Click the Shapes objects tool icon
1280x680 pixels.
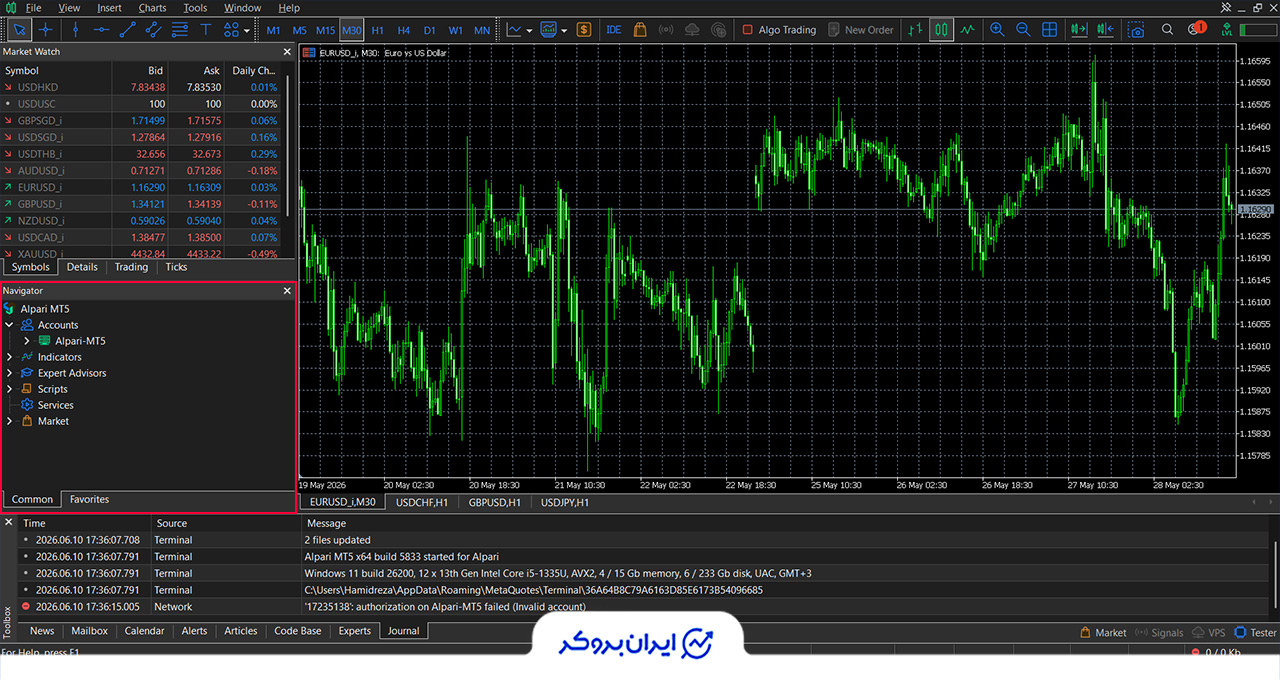pyautogui.click(x=232, y=30)
